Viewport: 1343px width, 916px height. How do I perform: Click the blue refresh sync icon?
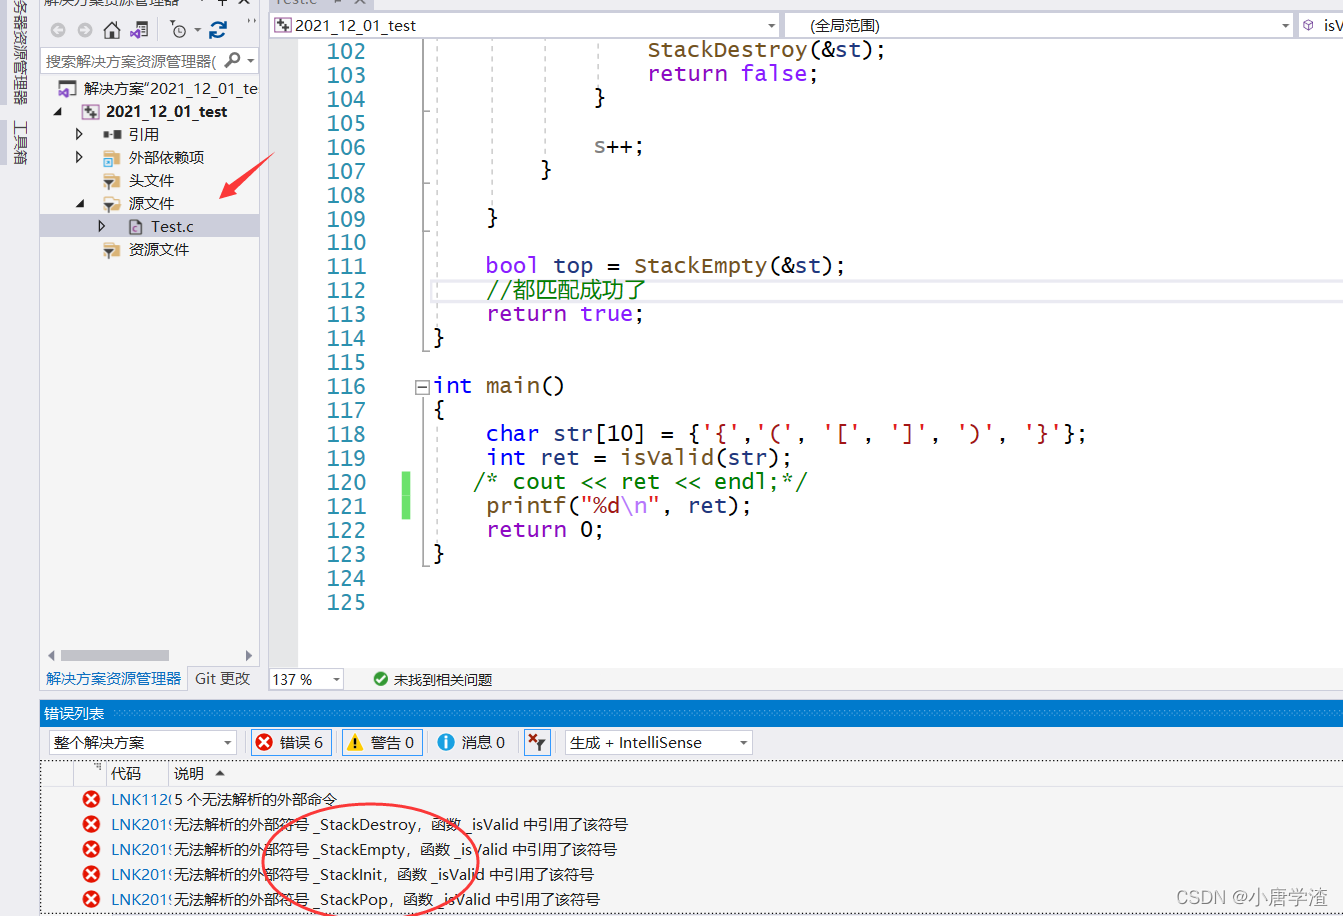click(x=218, y=30)
